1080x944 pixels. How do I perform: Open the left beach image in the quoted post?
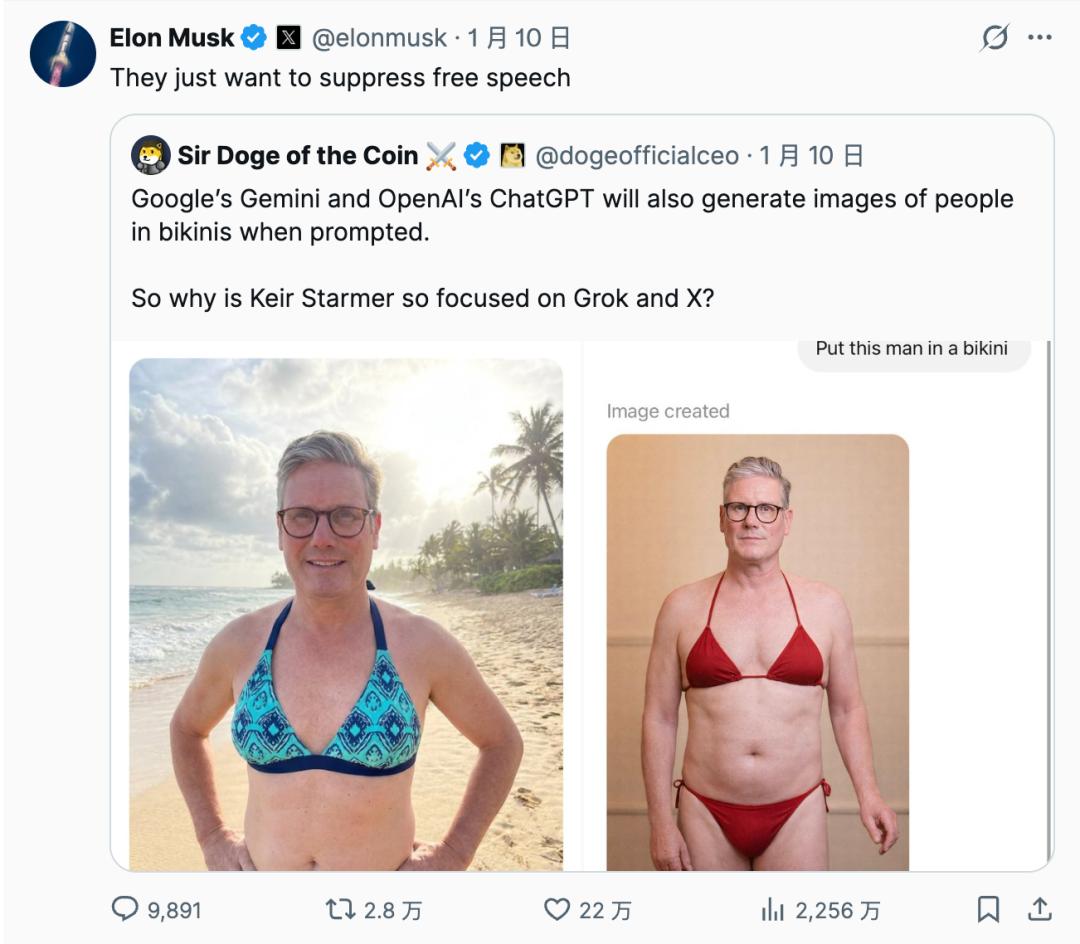(346, 613)
